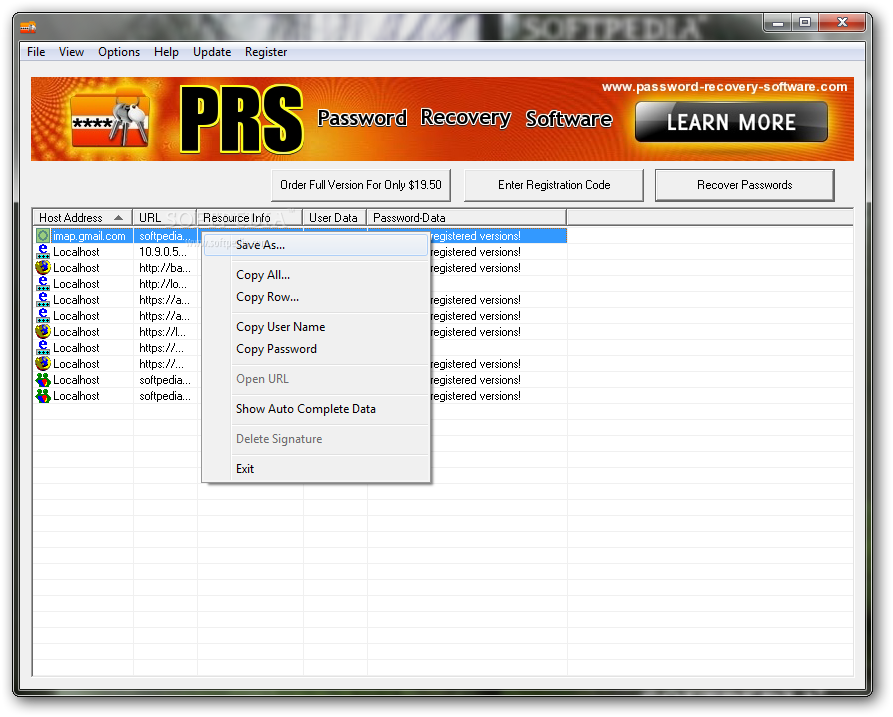Screen dimensions: 893x717
Task: Click the LEARN MORE banner button
Action: coord(731,122)
